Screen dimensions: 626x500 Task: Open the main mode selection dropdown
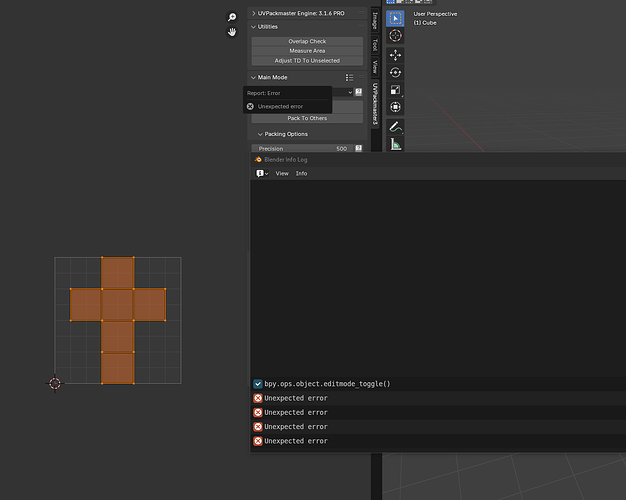click(343, 92)
